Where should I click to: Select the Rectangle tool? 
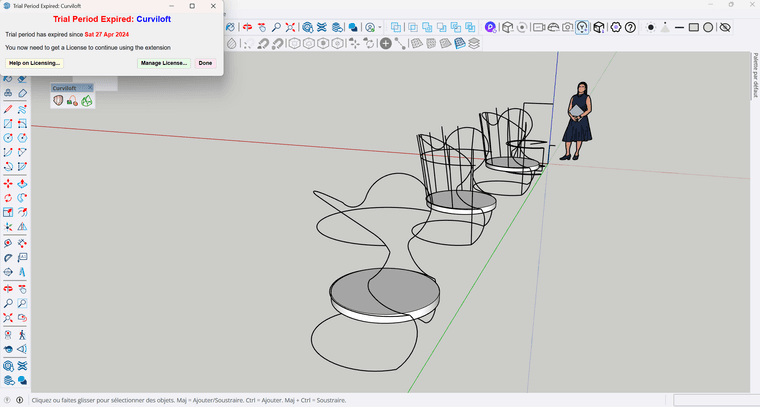(x=8, y=124)
